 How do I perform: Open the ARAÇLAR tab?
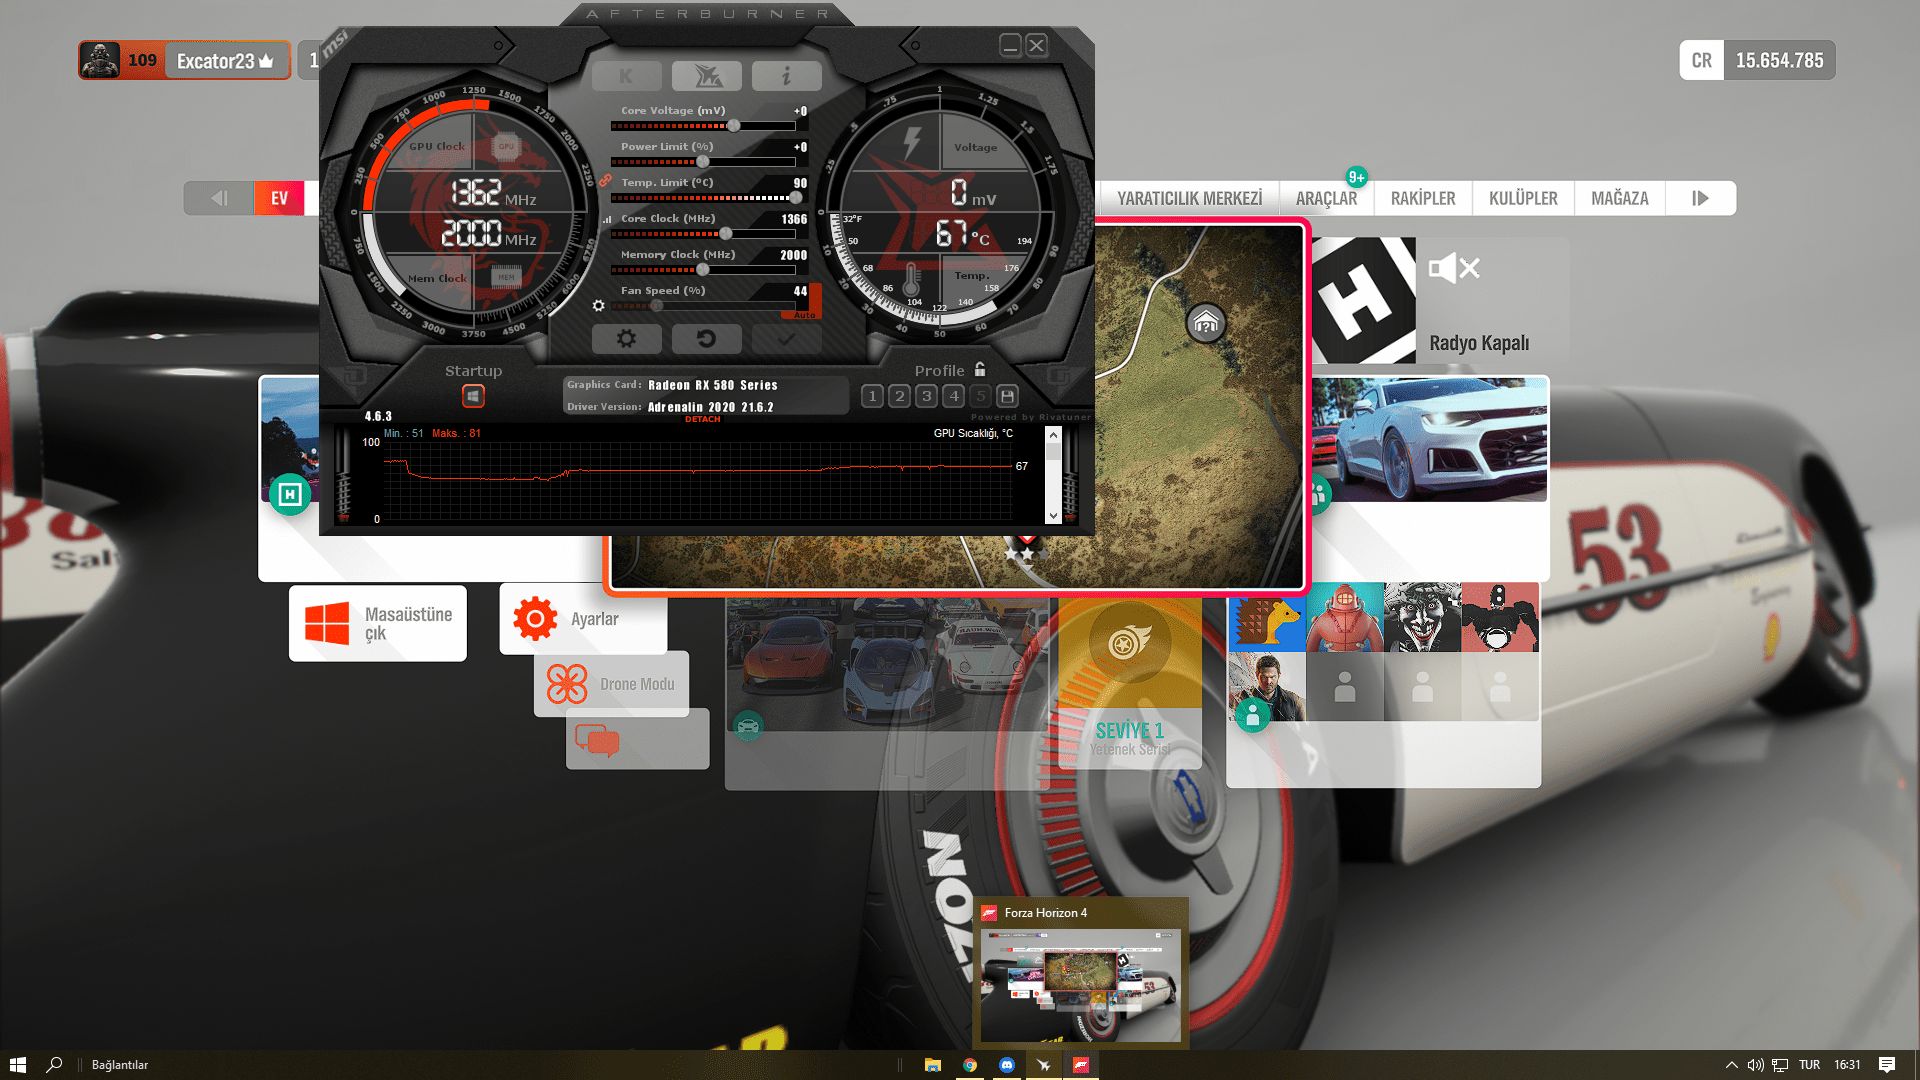click(x=1326, y=198)
